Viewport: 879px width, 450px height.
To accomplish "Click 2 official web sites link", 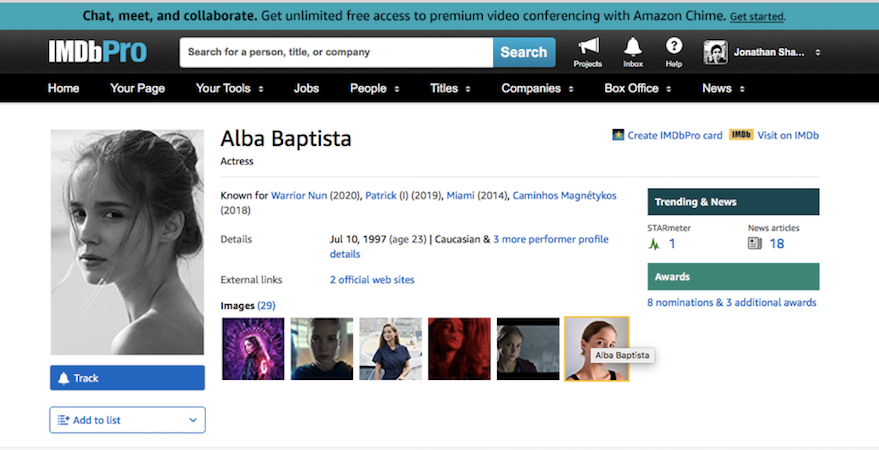I will coord(372,280).
